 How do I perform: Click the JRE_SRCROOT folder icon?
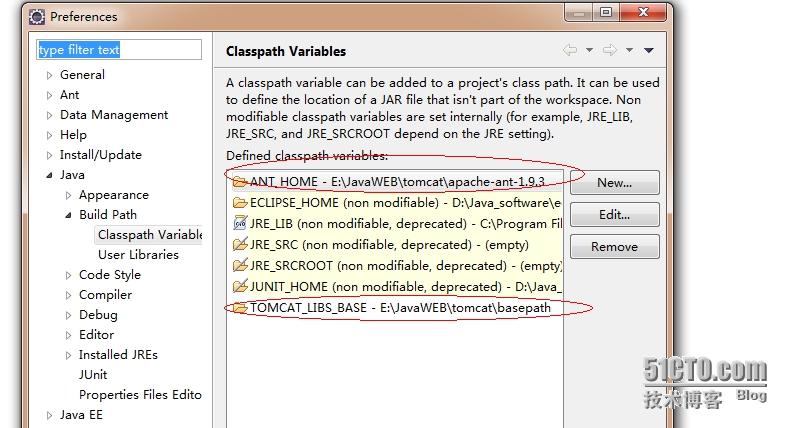240,266
